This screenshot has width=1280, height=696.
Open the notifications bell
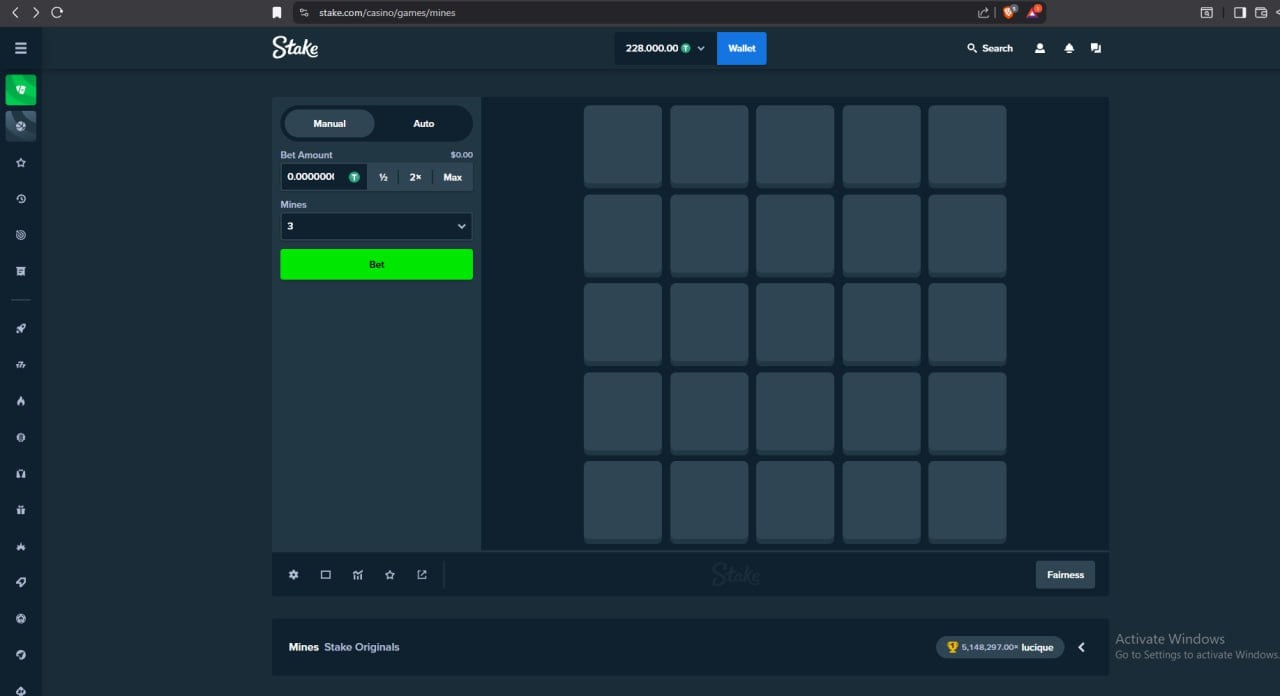point(1069,48)
